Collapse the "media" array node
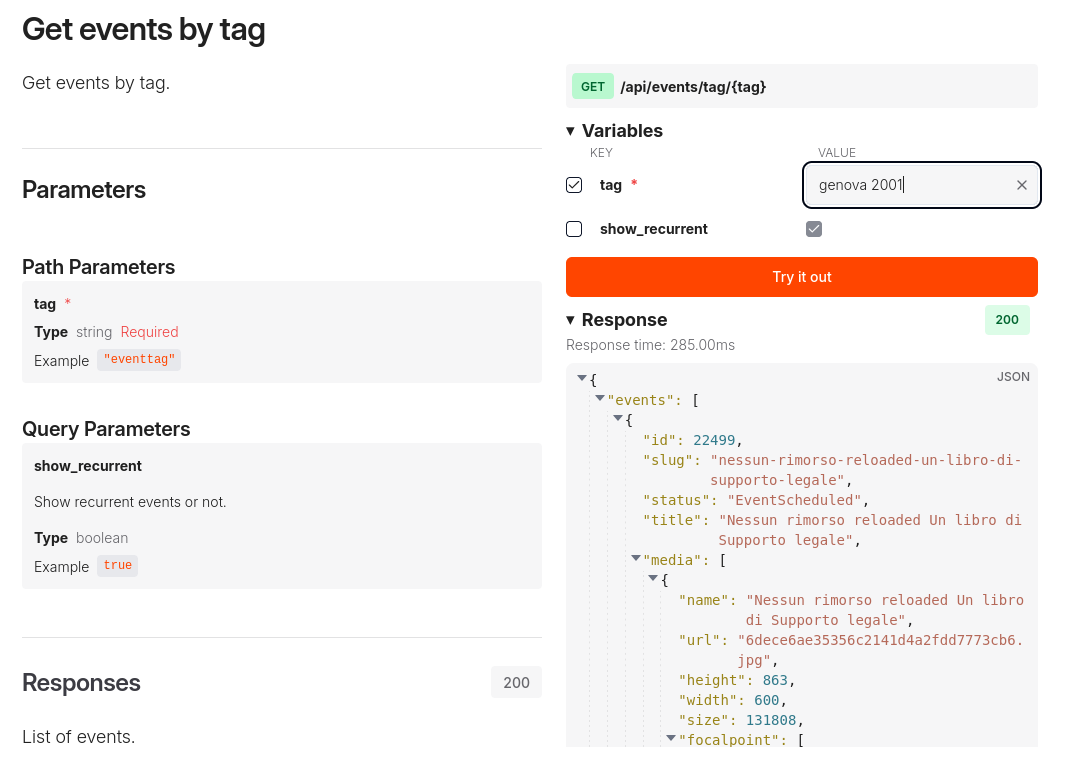1069x763 pixels. pyautogui.click(x=635, y=558)
